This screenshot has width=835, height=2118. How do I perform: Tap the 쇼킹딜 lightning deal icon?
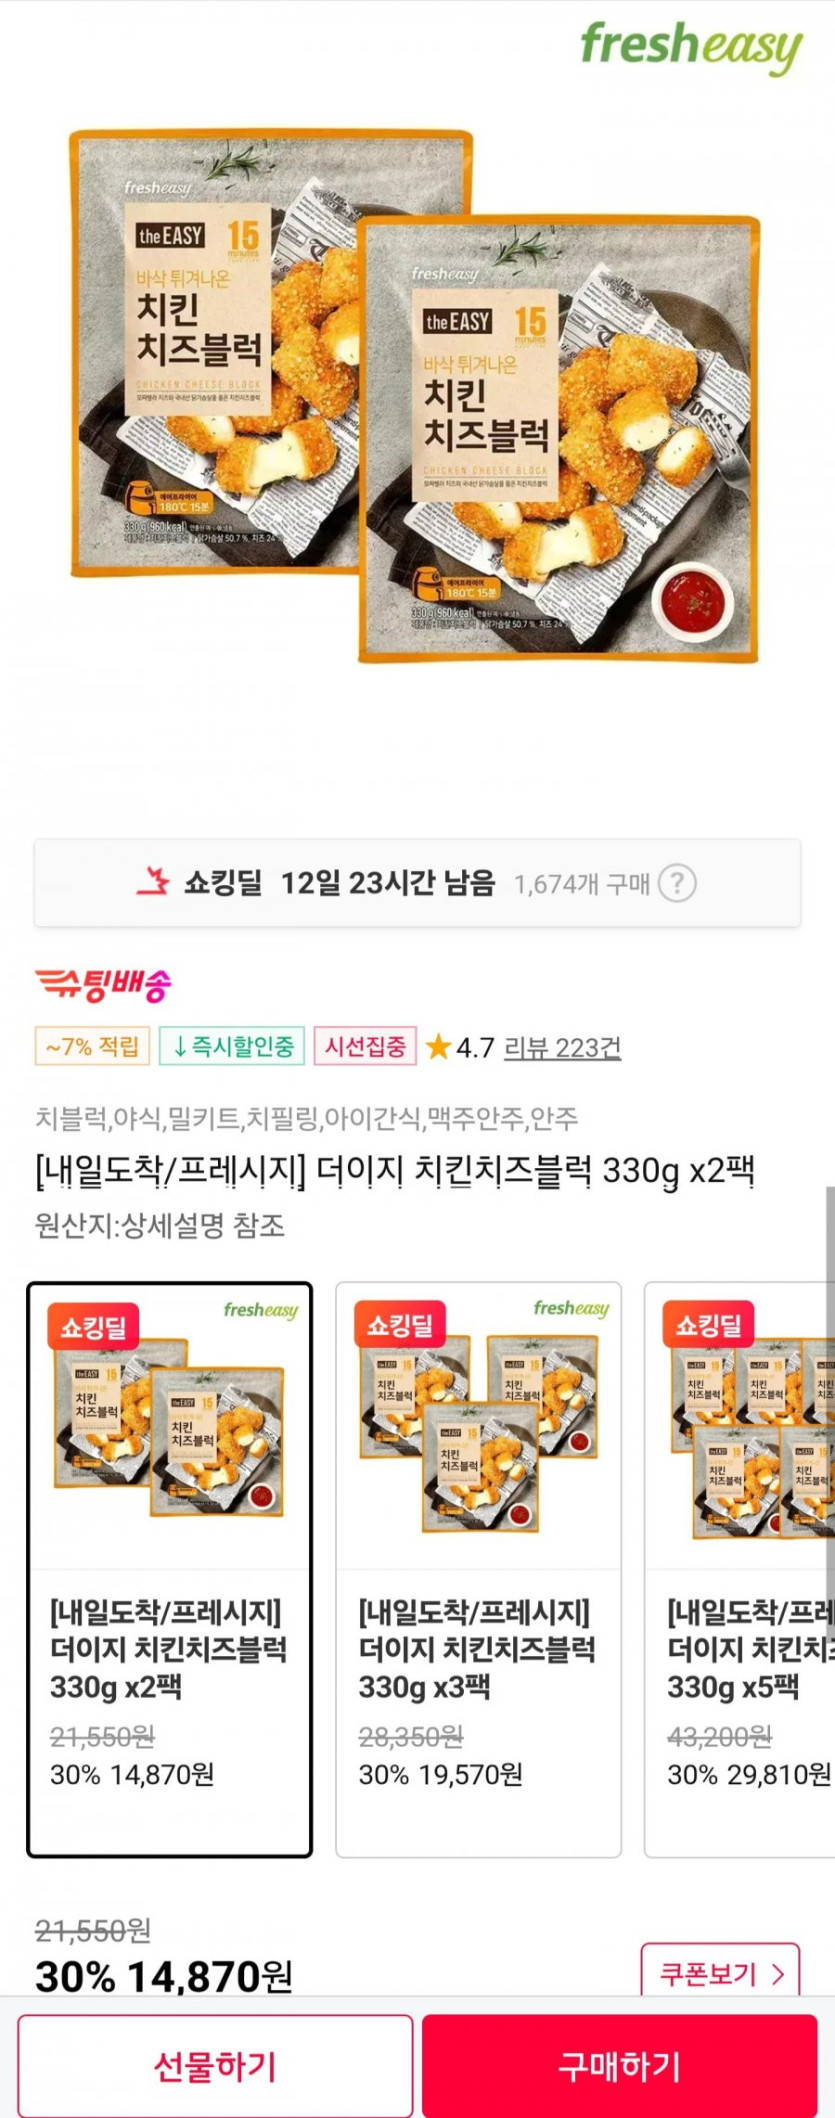(x=153, y=881)
